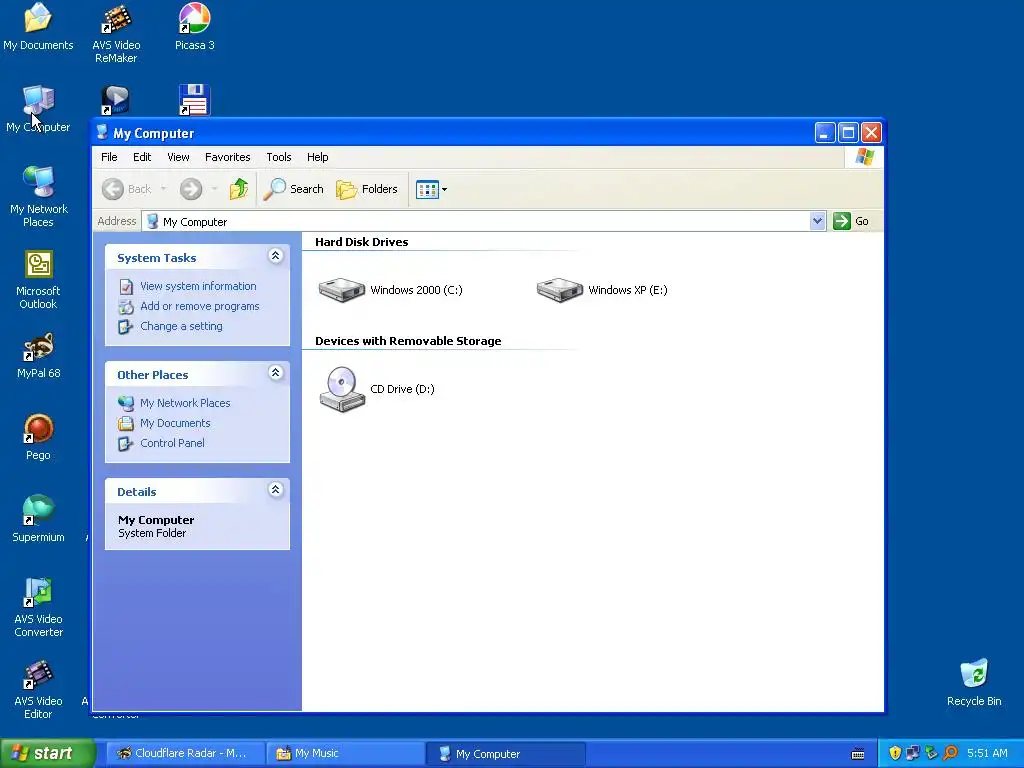Click the Safely Remove Hardware tray icon
This screenshot has height=768, width=1024.
[932, 754]
